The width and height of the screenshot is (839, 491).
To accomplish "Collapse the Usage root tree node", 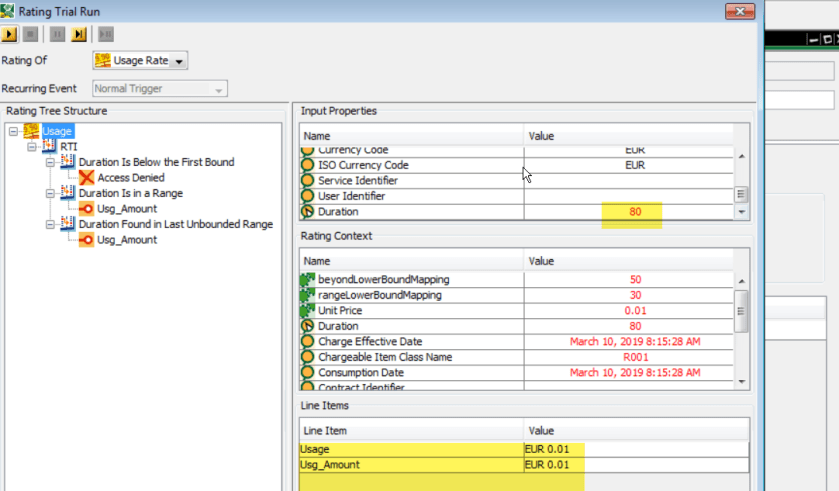I will click(x=12, y=131).
